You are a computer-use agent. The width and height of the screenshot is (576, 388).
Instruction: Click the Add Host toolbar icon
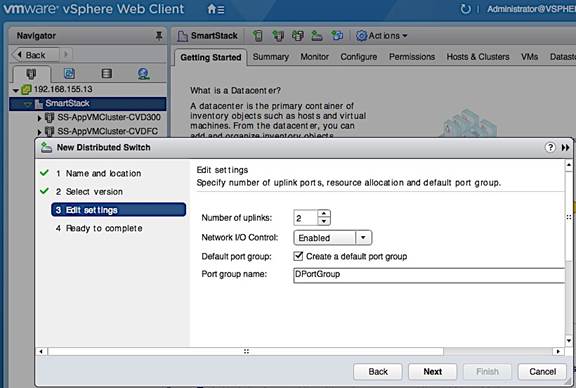(258, 36)
